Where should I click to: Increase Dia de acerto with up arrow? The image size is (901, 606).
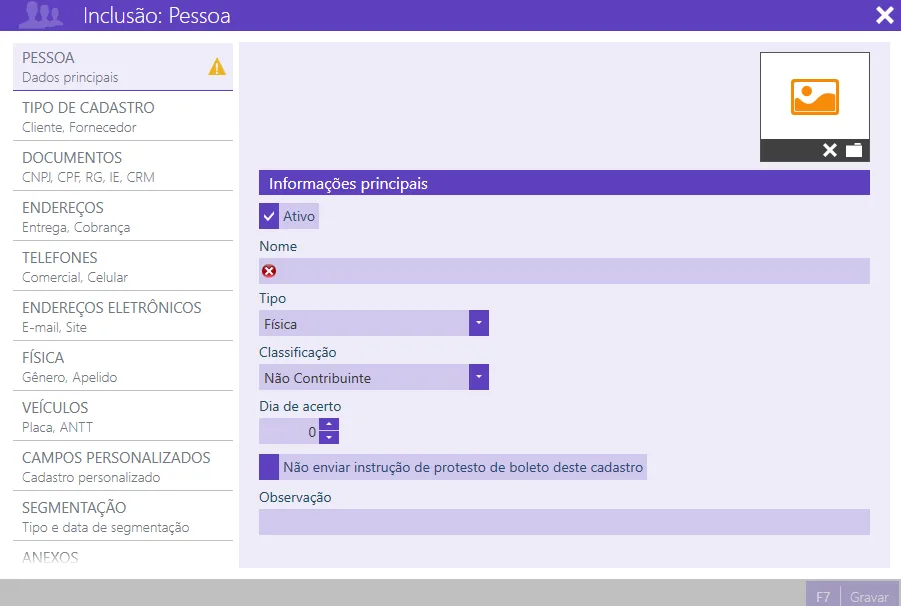pyautogui.click(x=329, y=424)
